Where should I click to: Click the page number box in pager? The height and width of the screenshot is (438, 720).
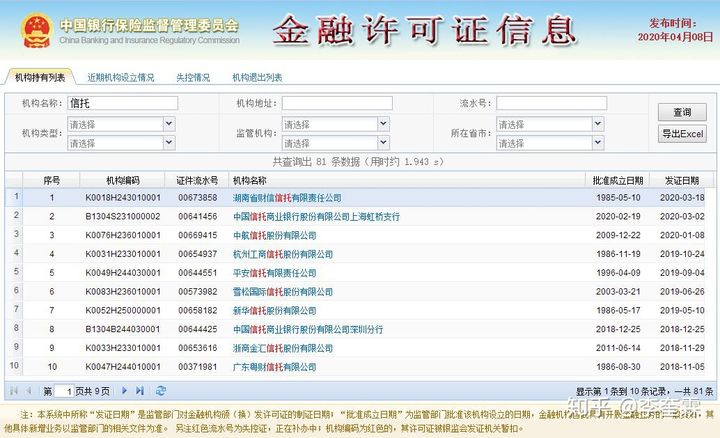[x=64, y=391]
